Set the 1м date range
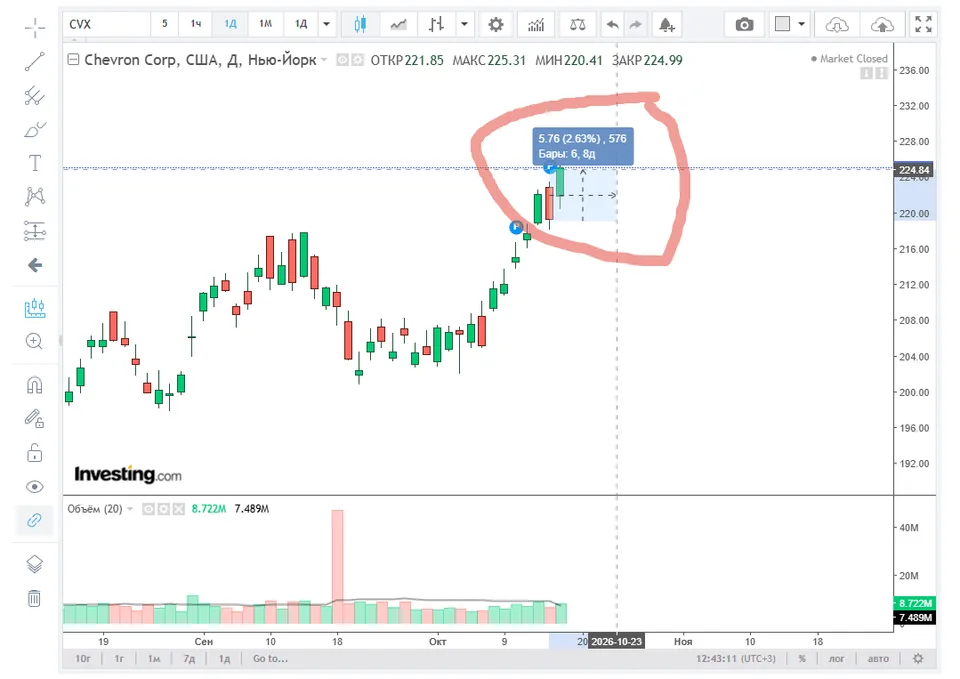Screen dimensions: 960x679 click(154, 659)
